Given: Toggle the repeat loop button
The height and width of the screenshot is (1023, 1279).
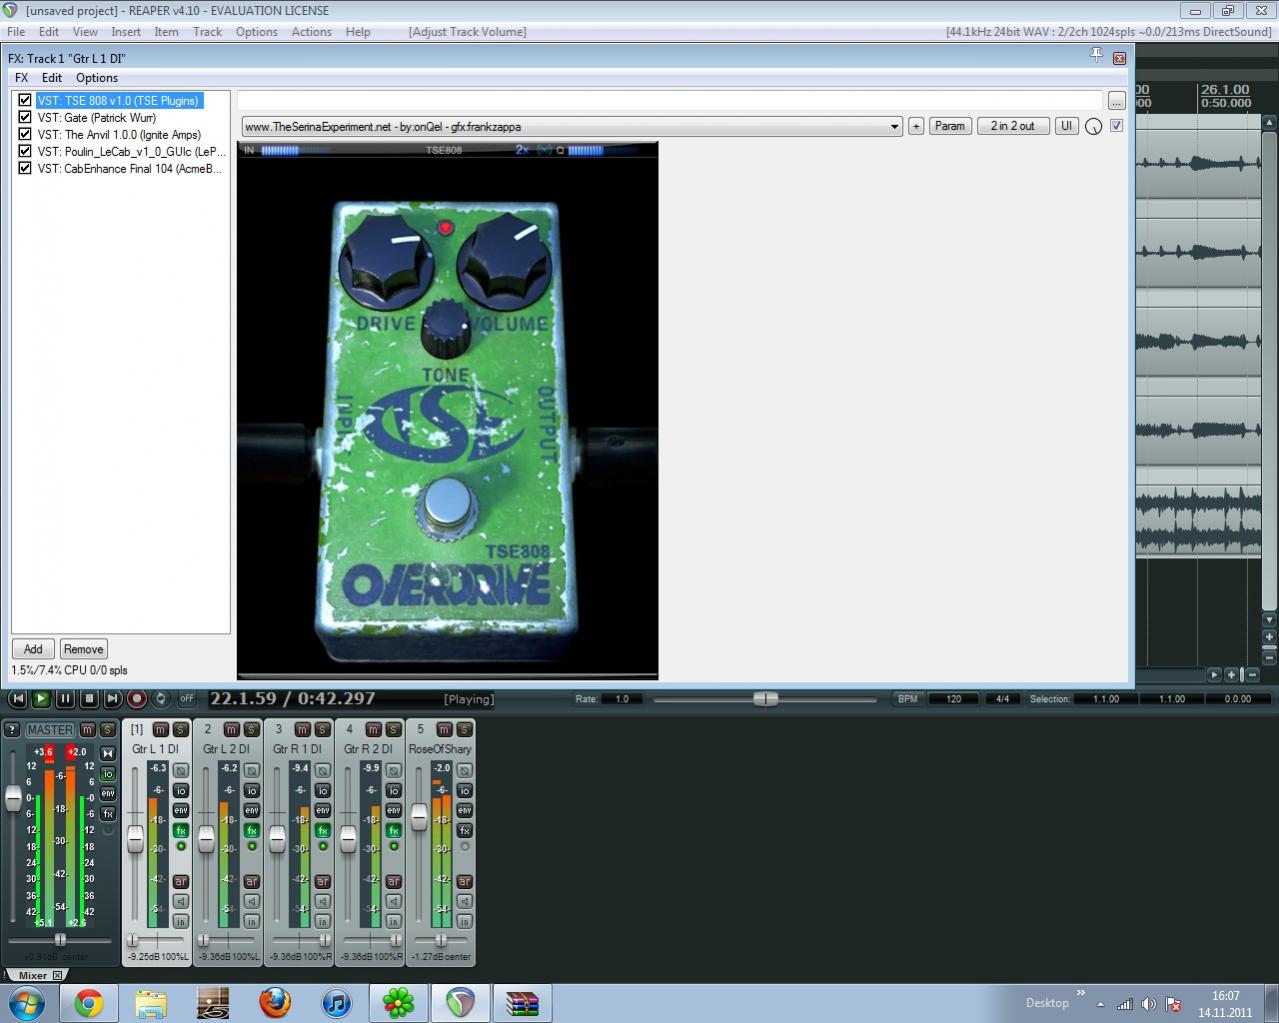Looking at the screenshot, I should click(x=160, y=699).
